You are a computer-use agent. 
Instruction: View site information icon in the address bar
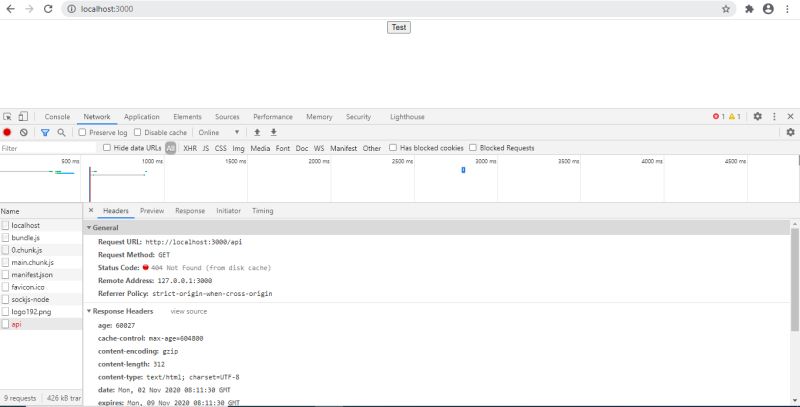pyautogui.click(x=71, y=9)
